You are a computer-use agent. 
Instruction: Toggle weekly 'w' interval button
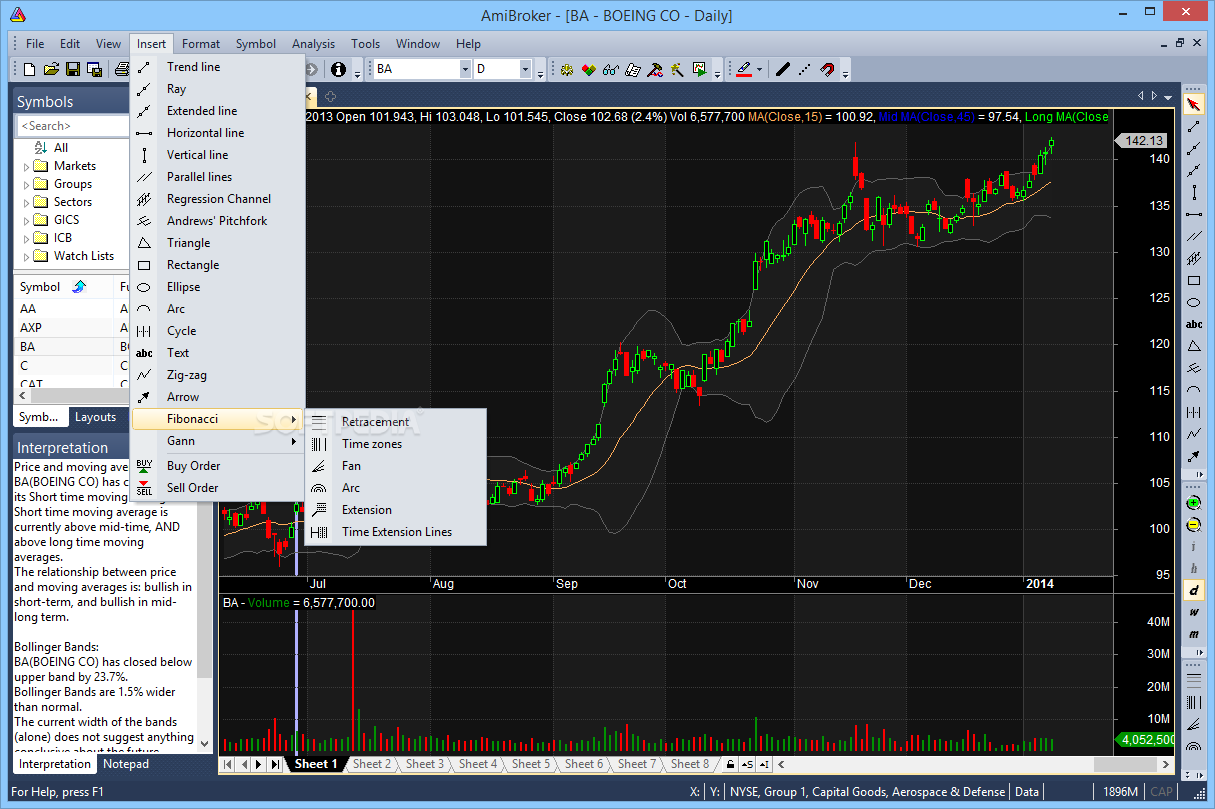[1194, 612]
